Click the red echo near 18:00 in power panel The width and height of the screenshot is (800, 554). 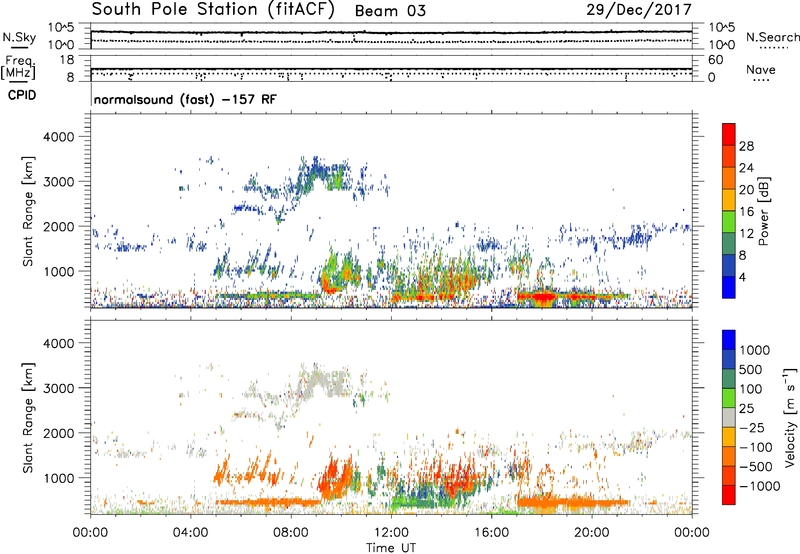541,295
